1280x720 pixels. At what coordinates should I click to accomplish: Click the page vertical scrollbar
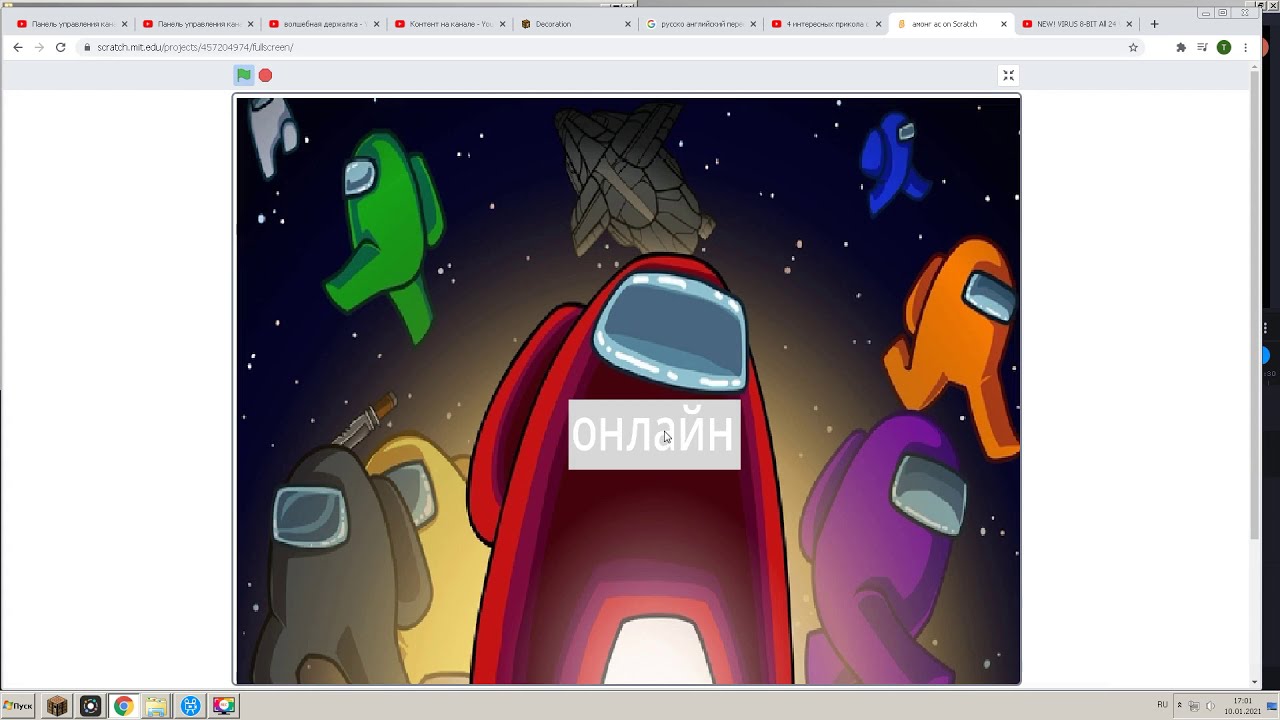tap(1256, 305)
